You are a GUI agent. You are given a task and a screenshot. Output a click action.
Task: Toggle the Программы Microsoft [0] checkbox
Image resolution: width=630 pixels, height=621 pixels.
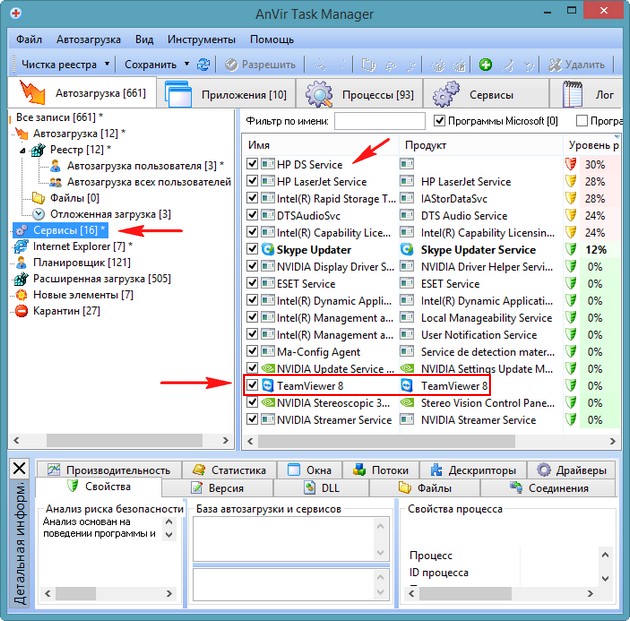(x=440, y=121)
